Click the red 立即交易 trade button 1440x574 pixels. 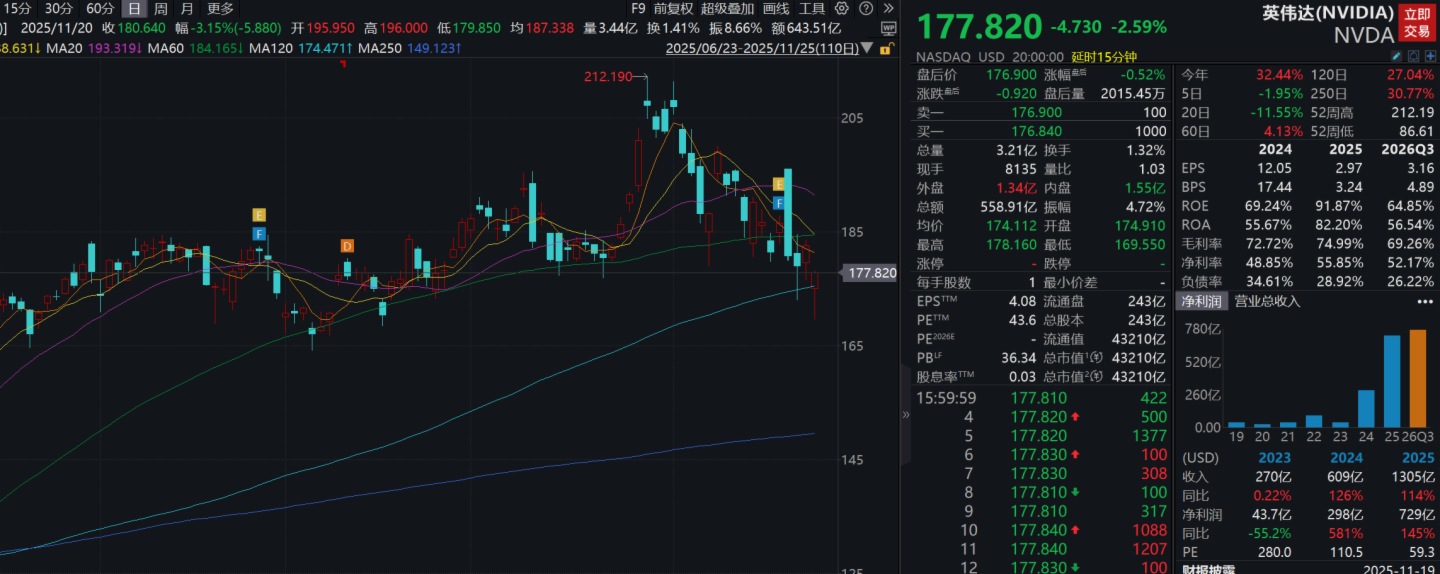[1416, 22]
